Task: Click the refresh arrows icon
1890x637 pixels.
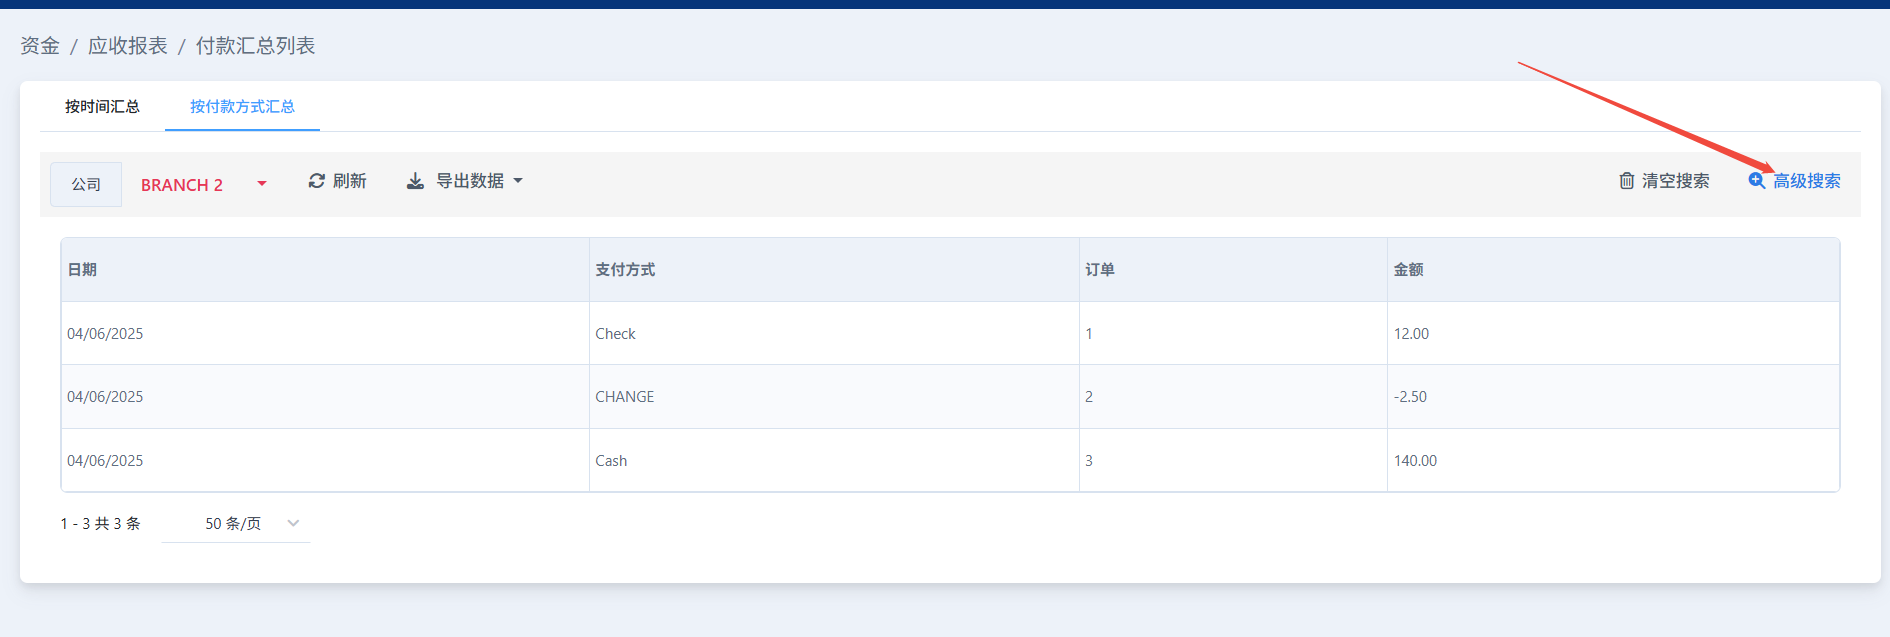Action: click(x=316, y=181)
